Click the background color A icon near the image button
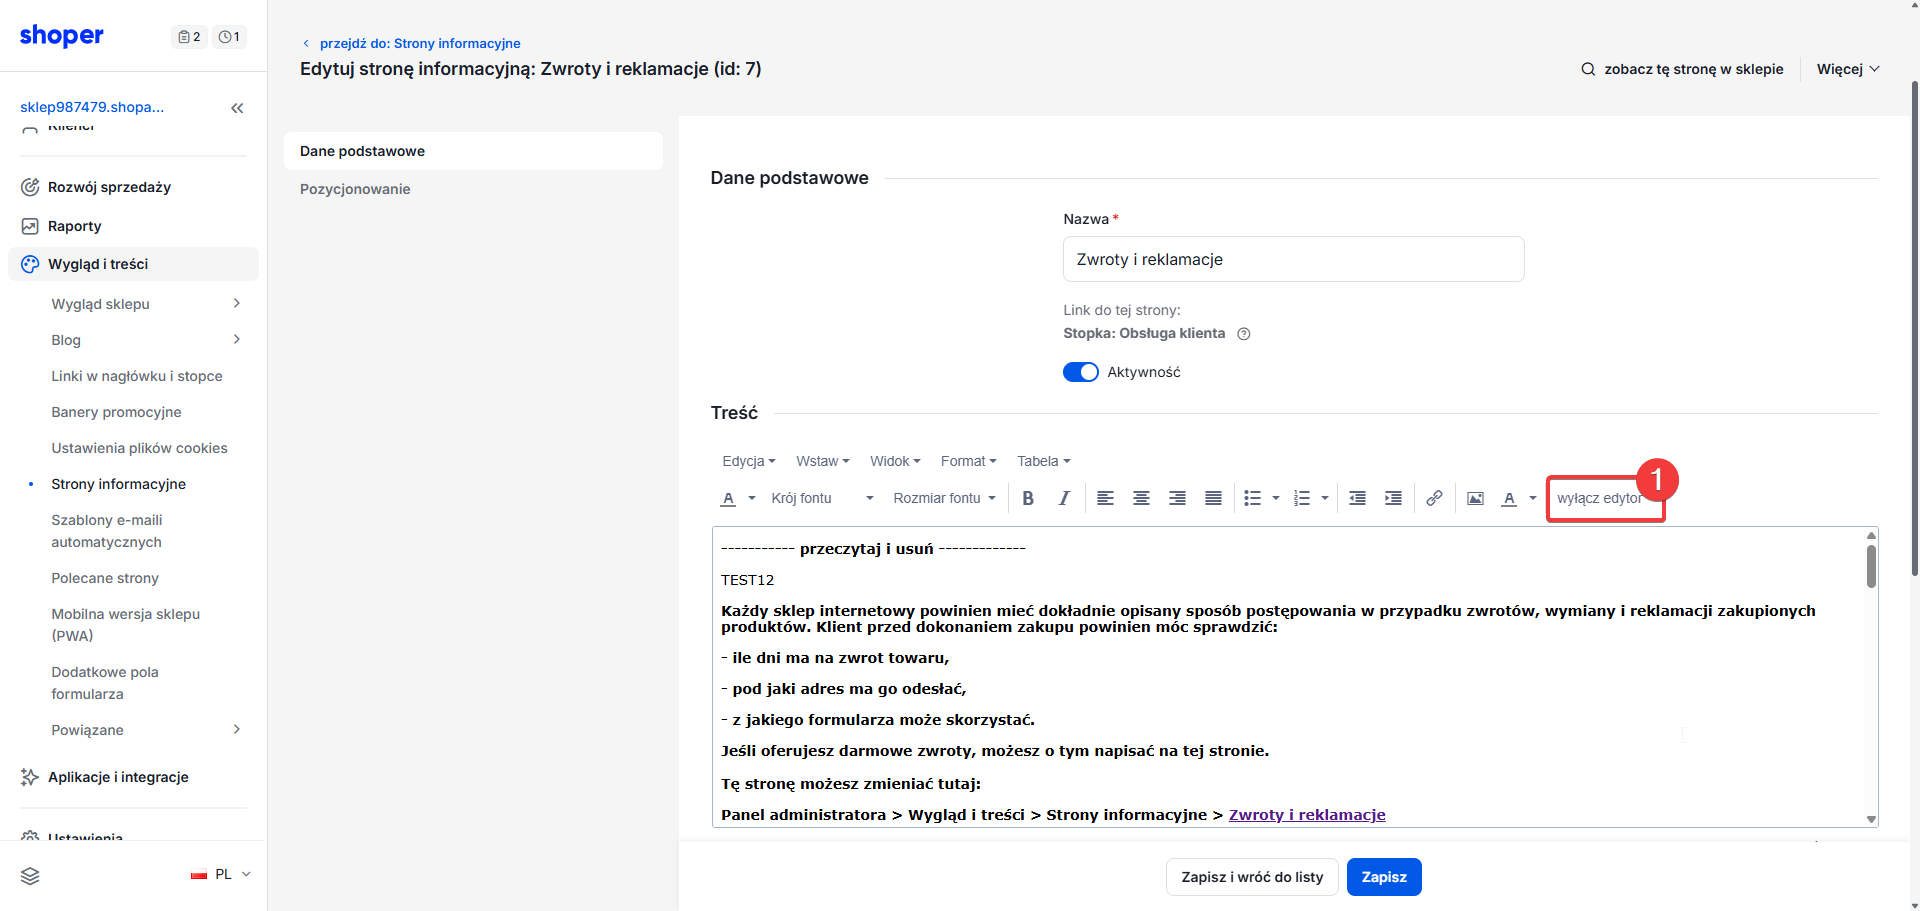This screenshot has height=911, width=1920. [x=1509, y=498]
